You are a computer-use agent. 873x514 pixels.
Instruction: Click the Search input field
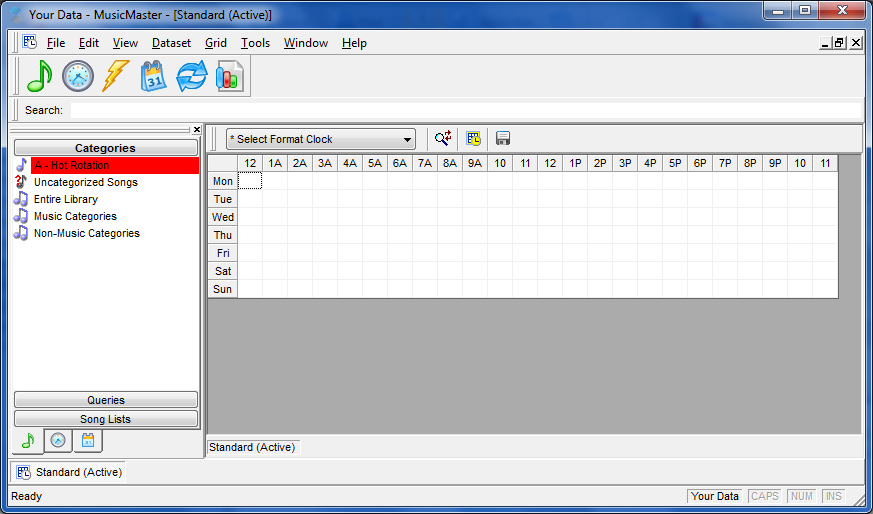coord(465,110)
